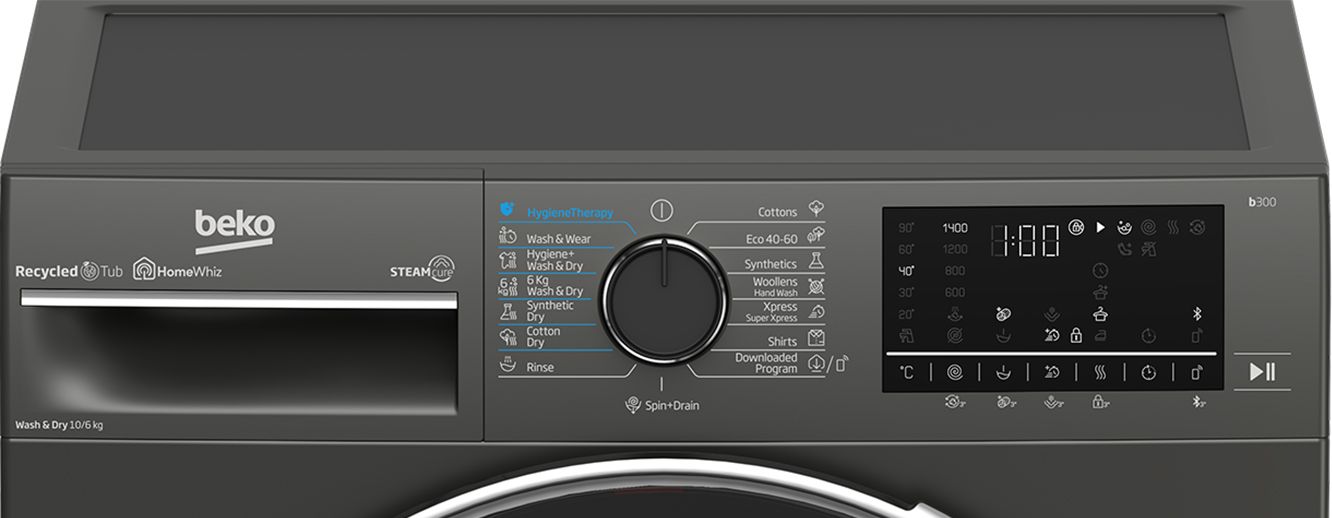Pull open the detergent drawer handle
The width and height of the screenshot is (1332, 518).
[x=239, y=299]
